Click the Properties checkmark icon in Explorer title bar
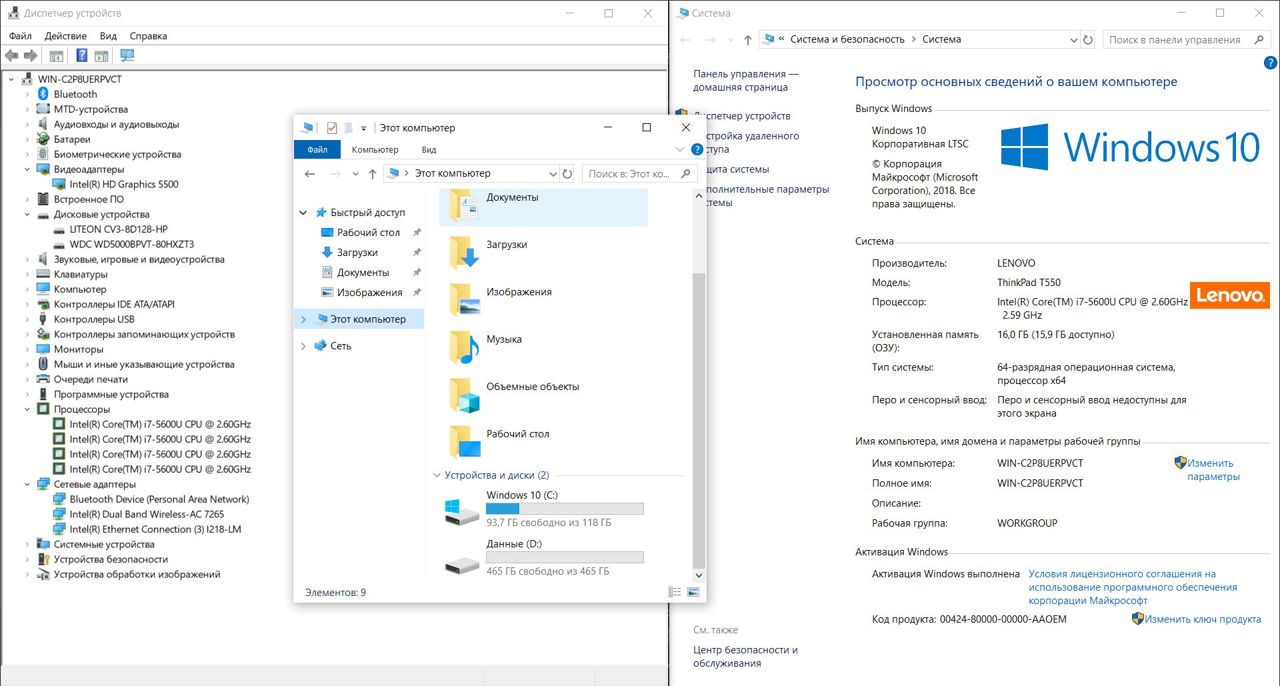 [331, 128]
